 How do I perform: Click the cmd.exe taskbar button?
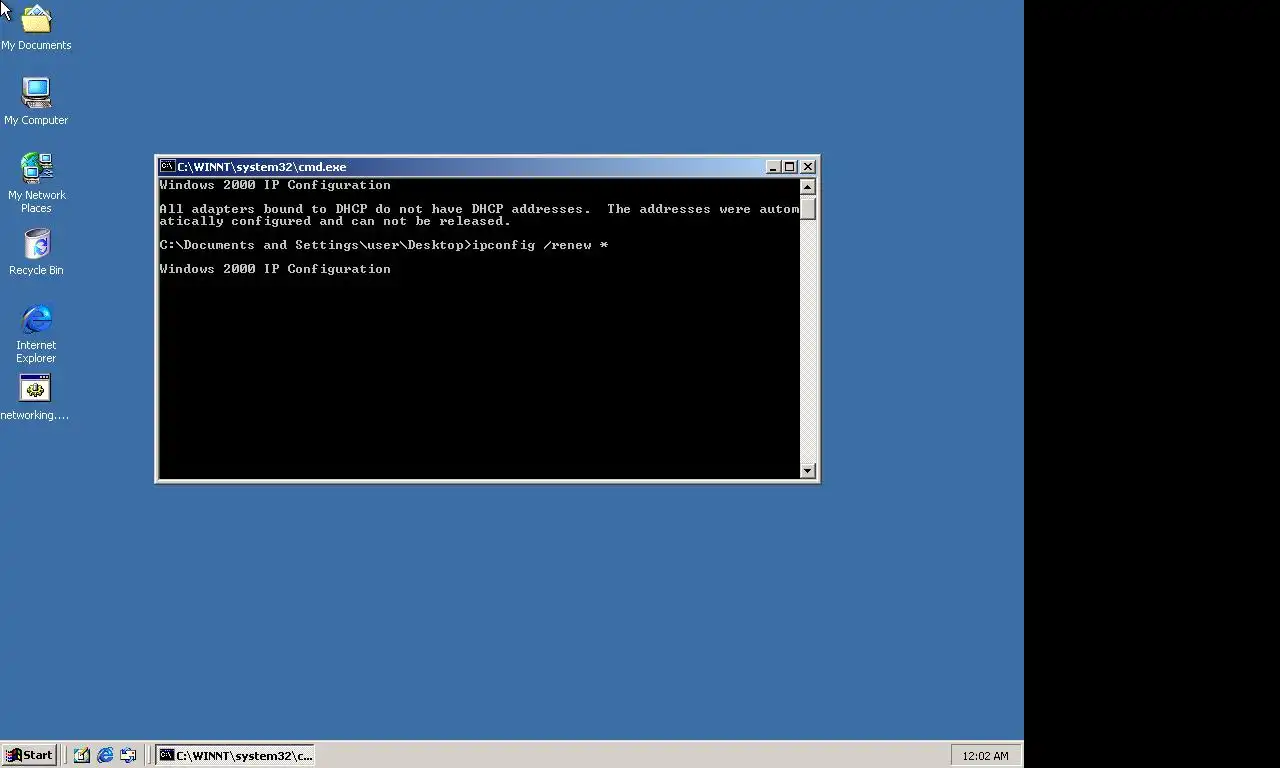(x=235, y=755)
